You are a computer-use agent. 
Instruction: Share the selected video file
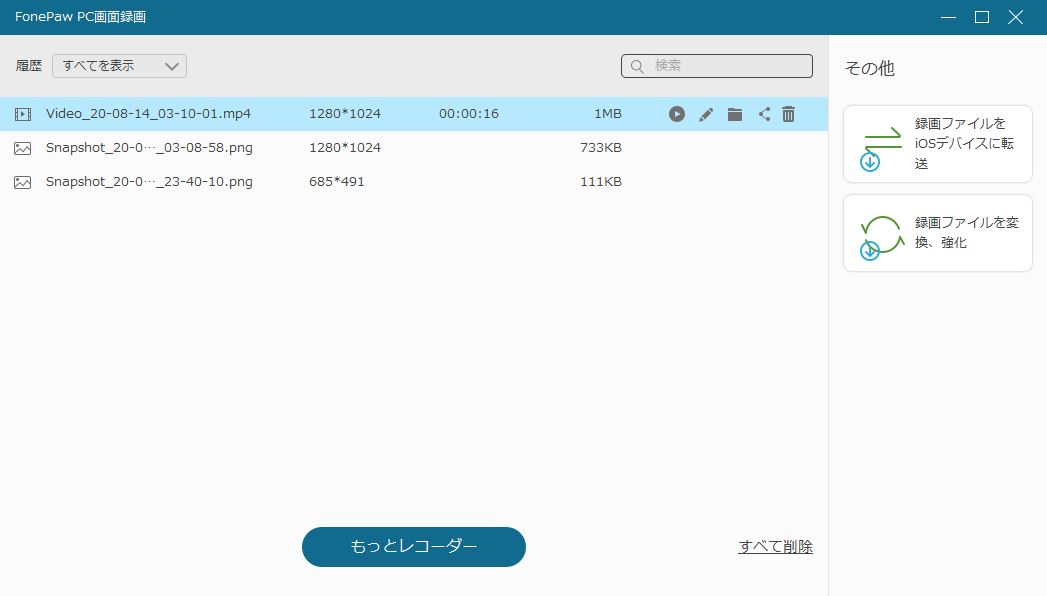click(x=764, y=114)
